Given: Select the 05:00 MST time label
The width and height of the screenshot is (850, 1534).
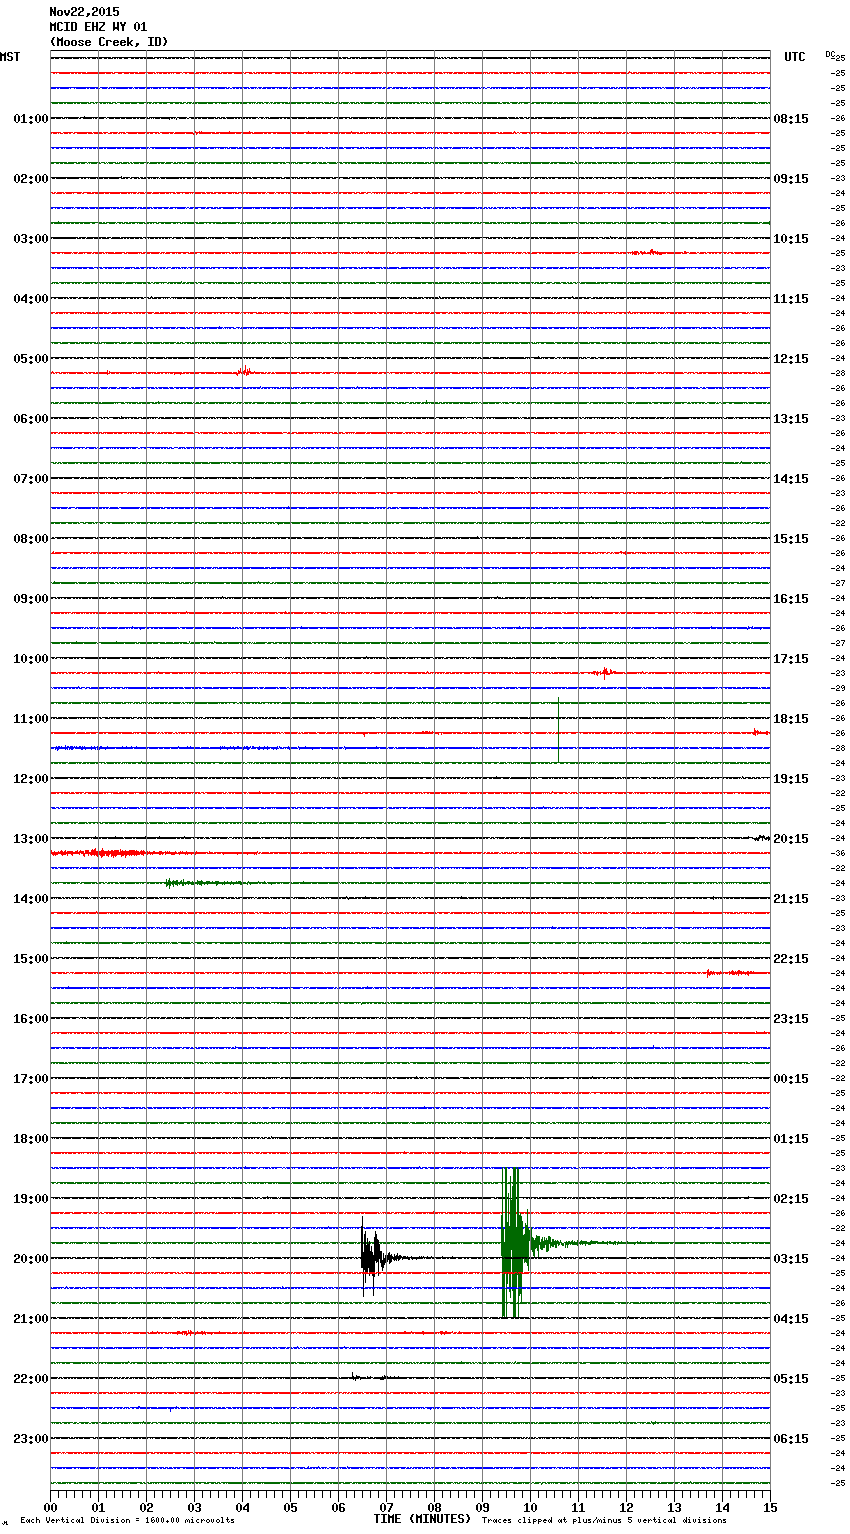Looking at the screenshot, I should (x=31, y=359).
